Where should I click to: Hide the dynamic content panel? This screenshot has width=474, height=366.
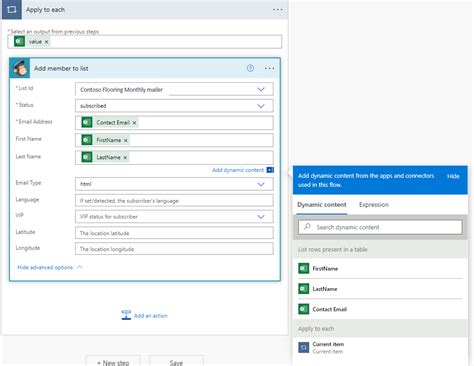pos(453,176)
